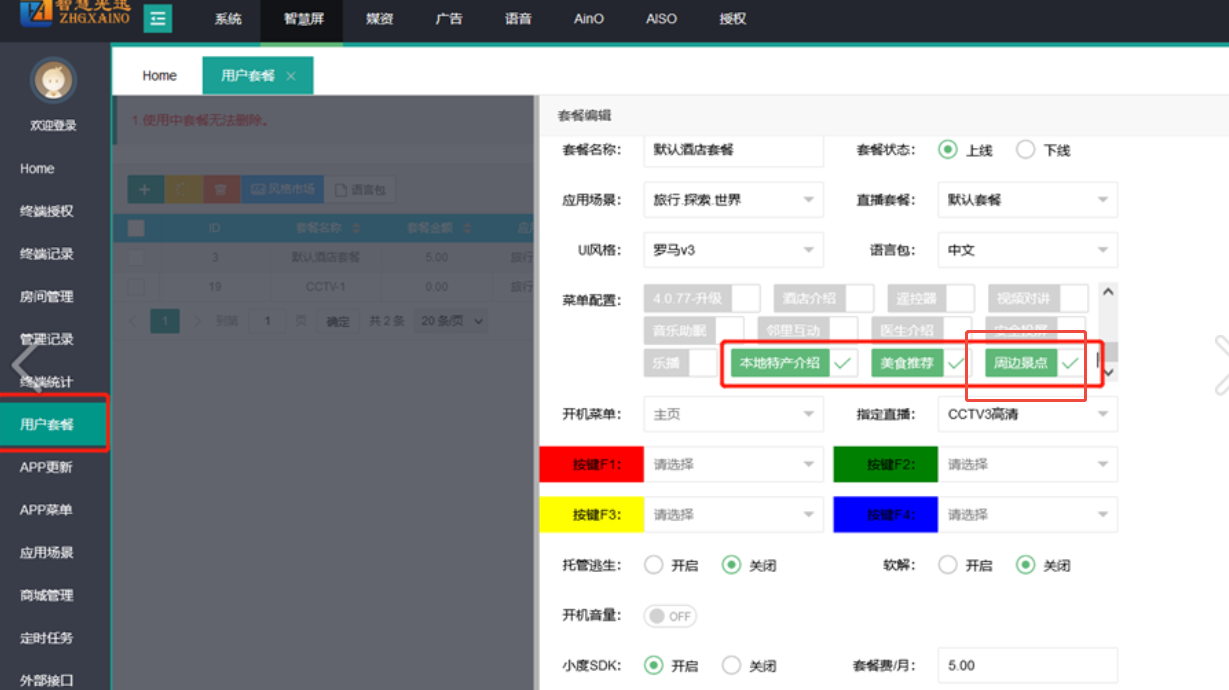Viewport: 1229px width, 690px height.
Task: Select 开启 radio for 小度SDK
Action: (653, 665)
